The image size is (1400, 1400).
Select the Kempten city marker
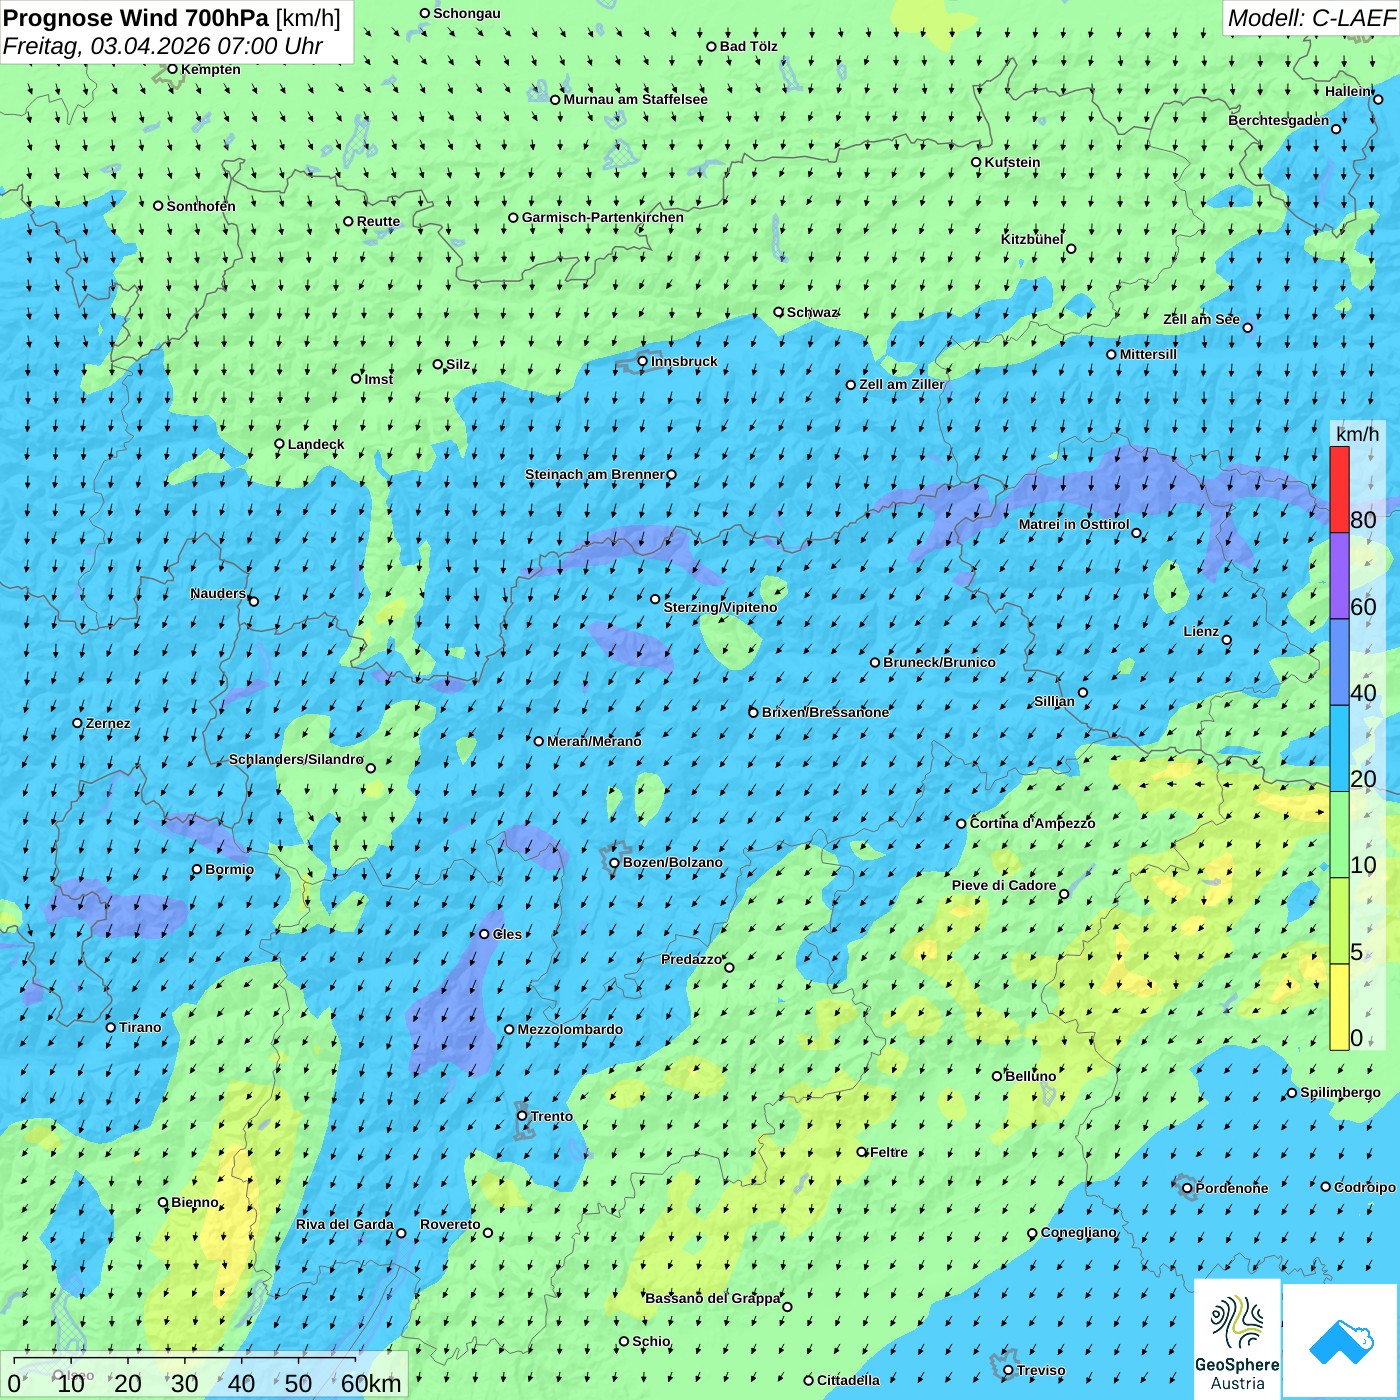[172, 69]
